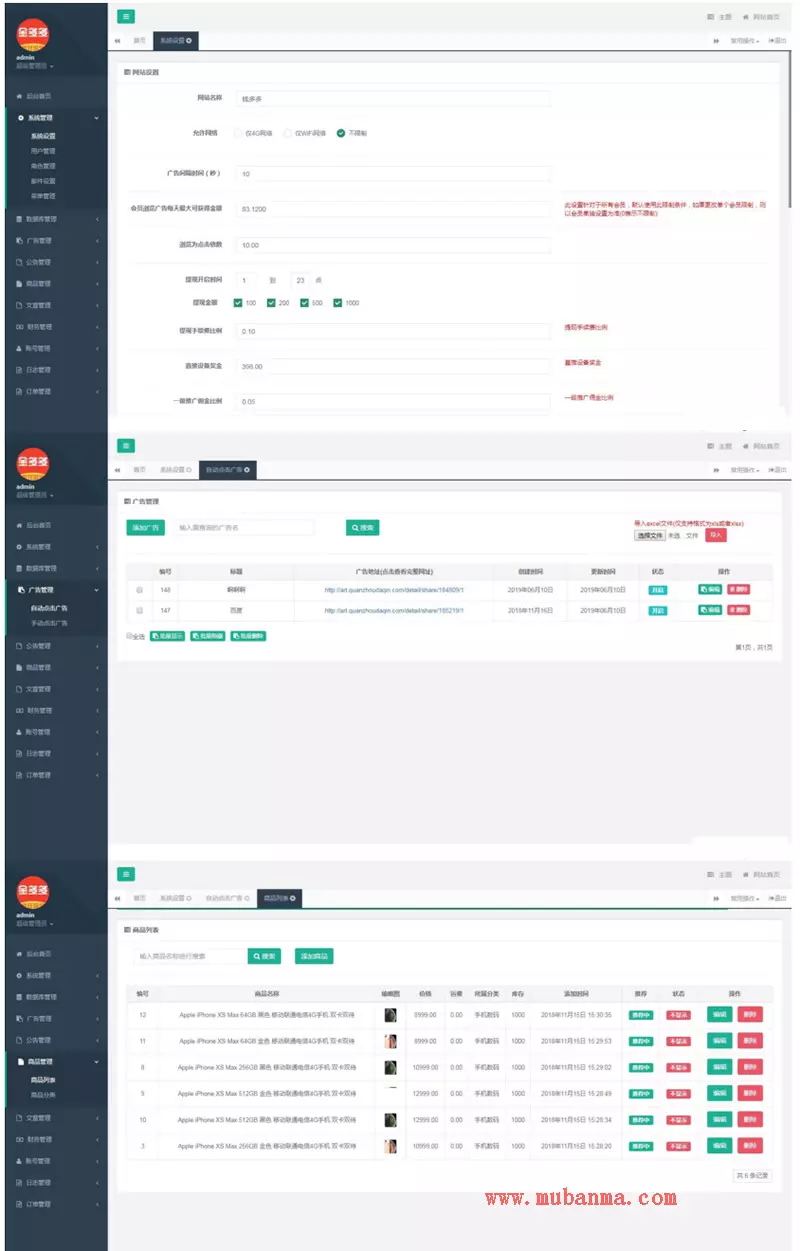Open 商品分类 in the sidebar submenu
Screen dimensions: 800x1251
coord(43,1095)
